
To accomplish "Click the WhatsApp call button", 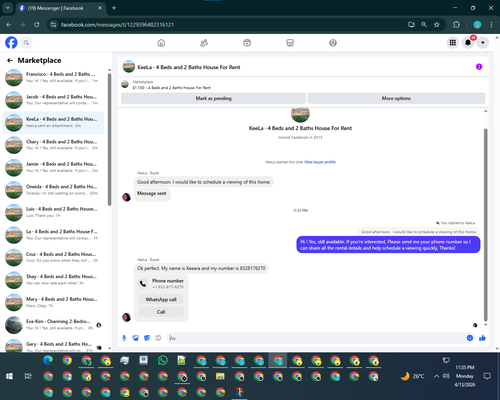I will click(161, 299).
